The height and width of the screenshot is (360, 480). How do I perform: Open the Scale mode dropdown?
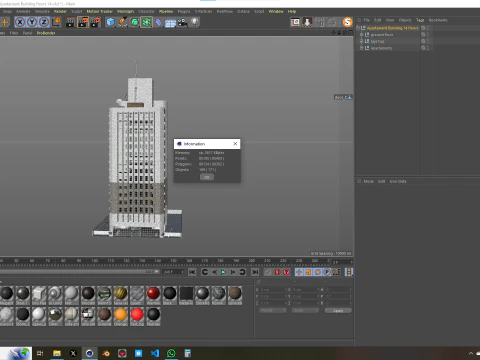(305, 311)
